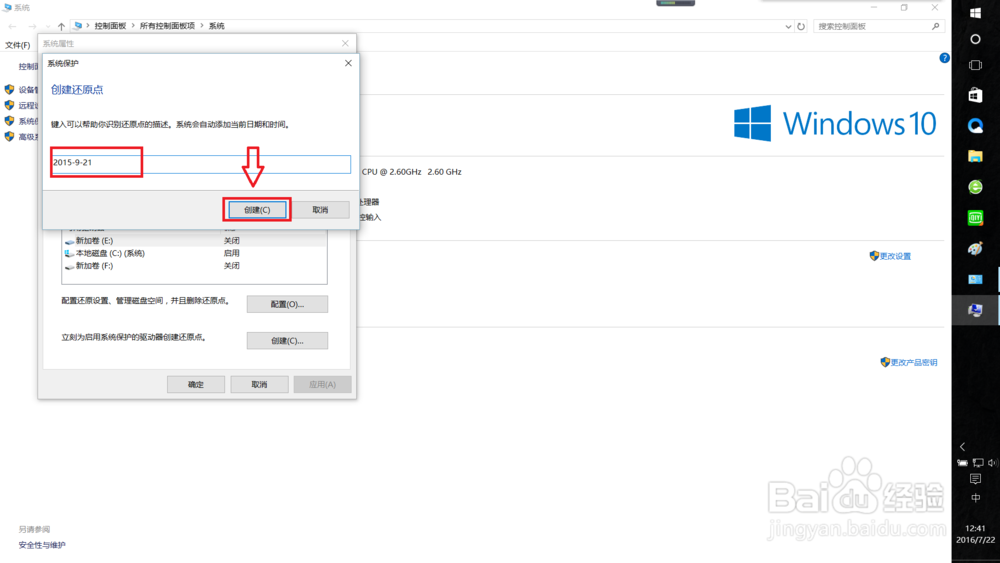Open File Explorer from the taskbar
The width and height of the screenshot is (1000, 563).
click(975, 156)
